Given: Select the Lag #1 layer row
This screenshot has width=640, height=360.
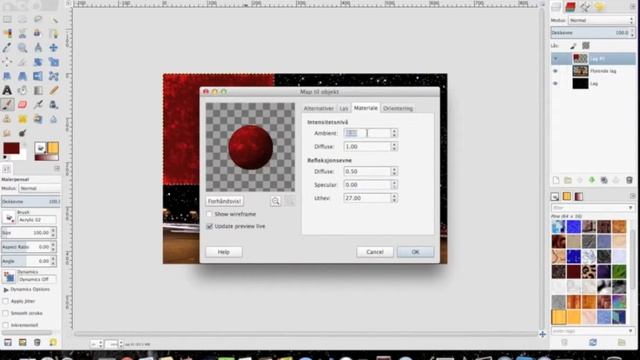Looking at the screenshot, I should click(x=593, y=59).
